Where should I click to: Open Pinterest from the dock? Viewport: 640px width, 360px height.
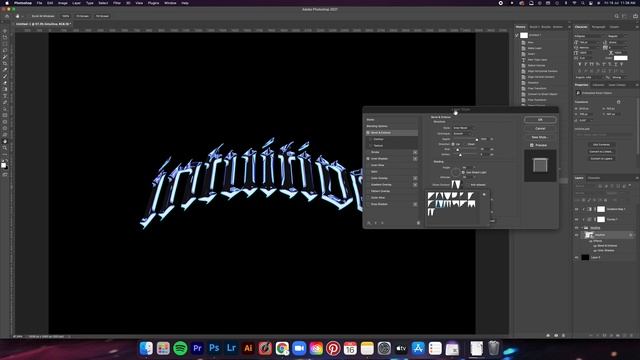tap(333, 348)
